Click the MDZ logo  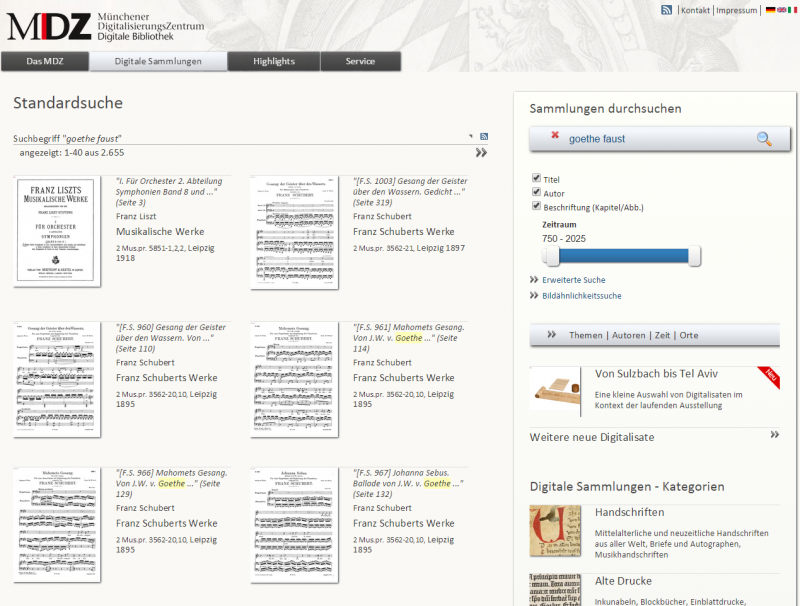(49, 27)
